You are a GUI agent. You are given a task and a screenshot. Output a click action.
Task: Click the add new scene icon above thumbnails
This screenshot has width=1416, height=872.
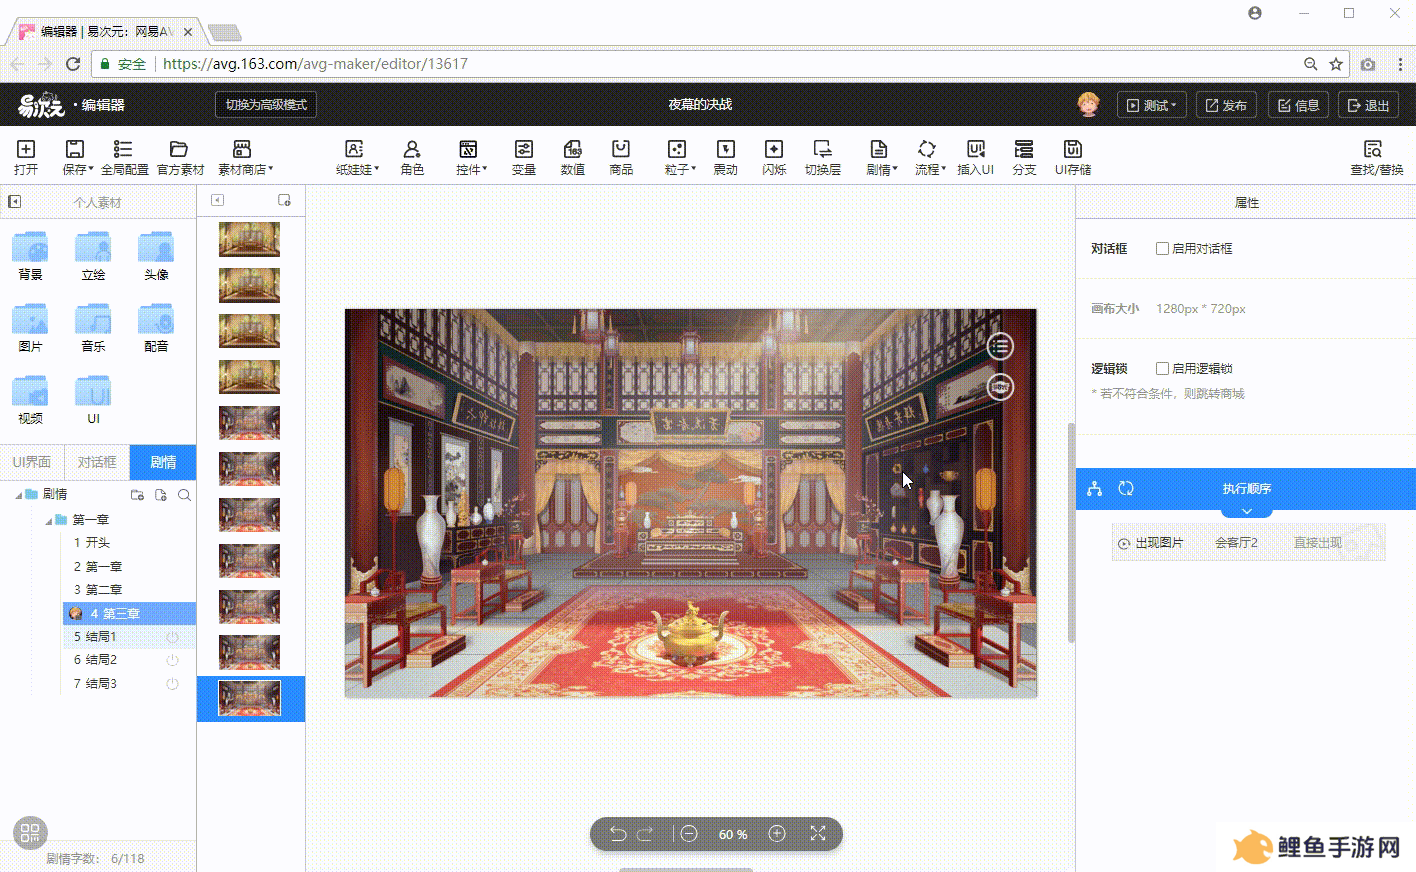(x=284, y=200)
